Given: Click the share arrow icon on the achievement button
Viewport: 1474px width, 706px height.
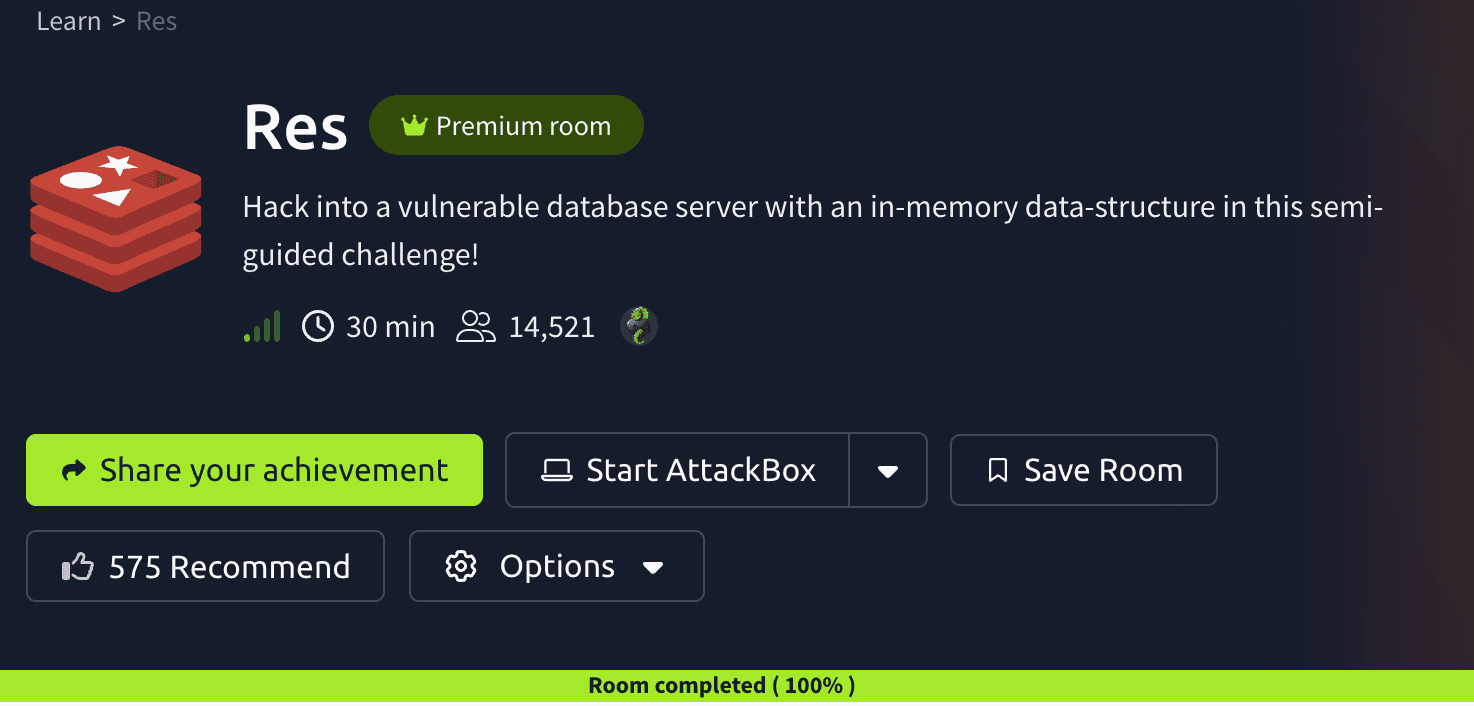Looking at the screenshot, I should [75, 469].
